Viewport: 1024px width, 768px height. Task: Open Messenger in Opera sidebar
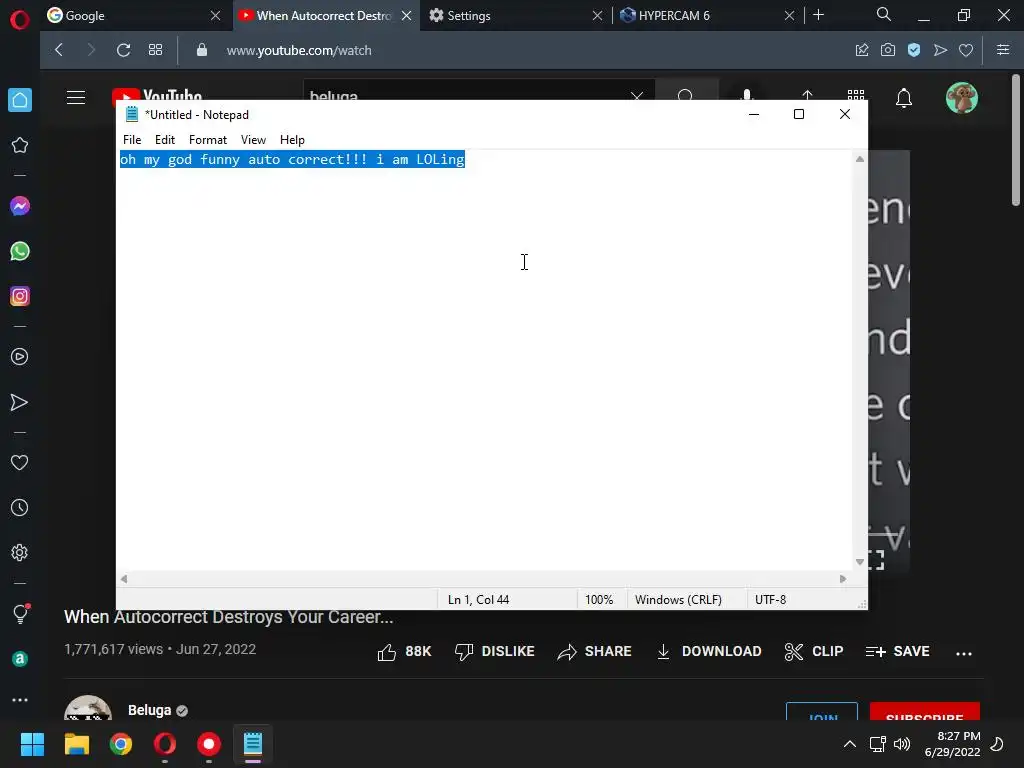click(20, 206)
